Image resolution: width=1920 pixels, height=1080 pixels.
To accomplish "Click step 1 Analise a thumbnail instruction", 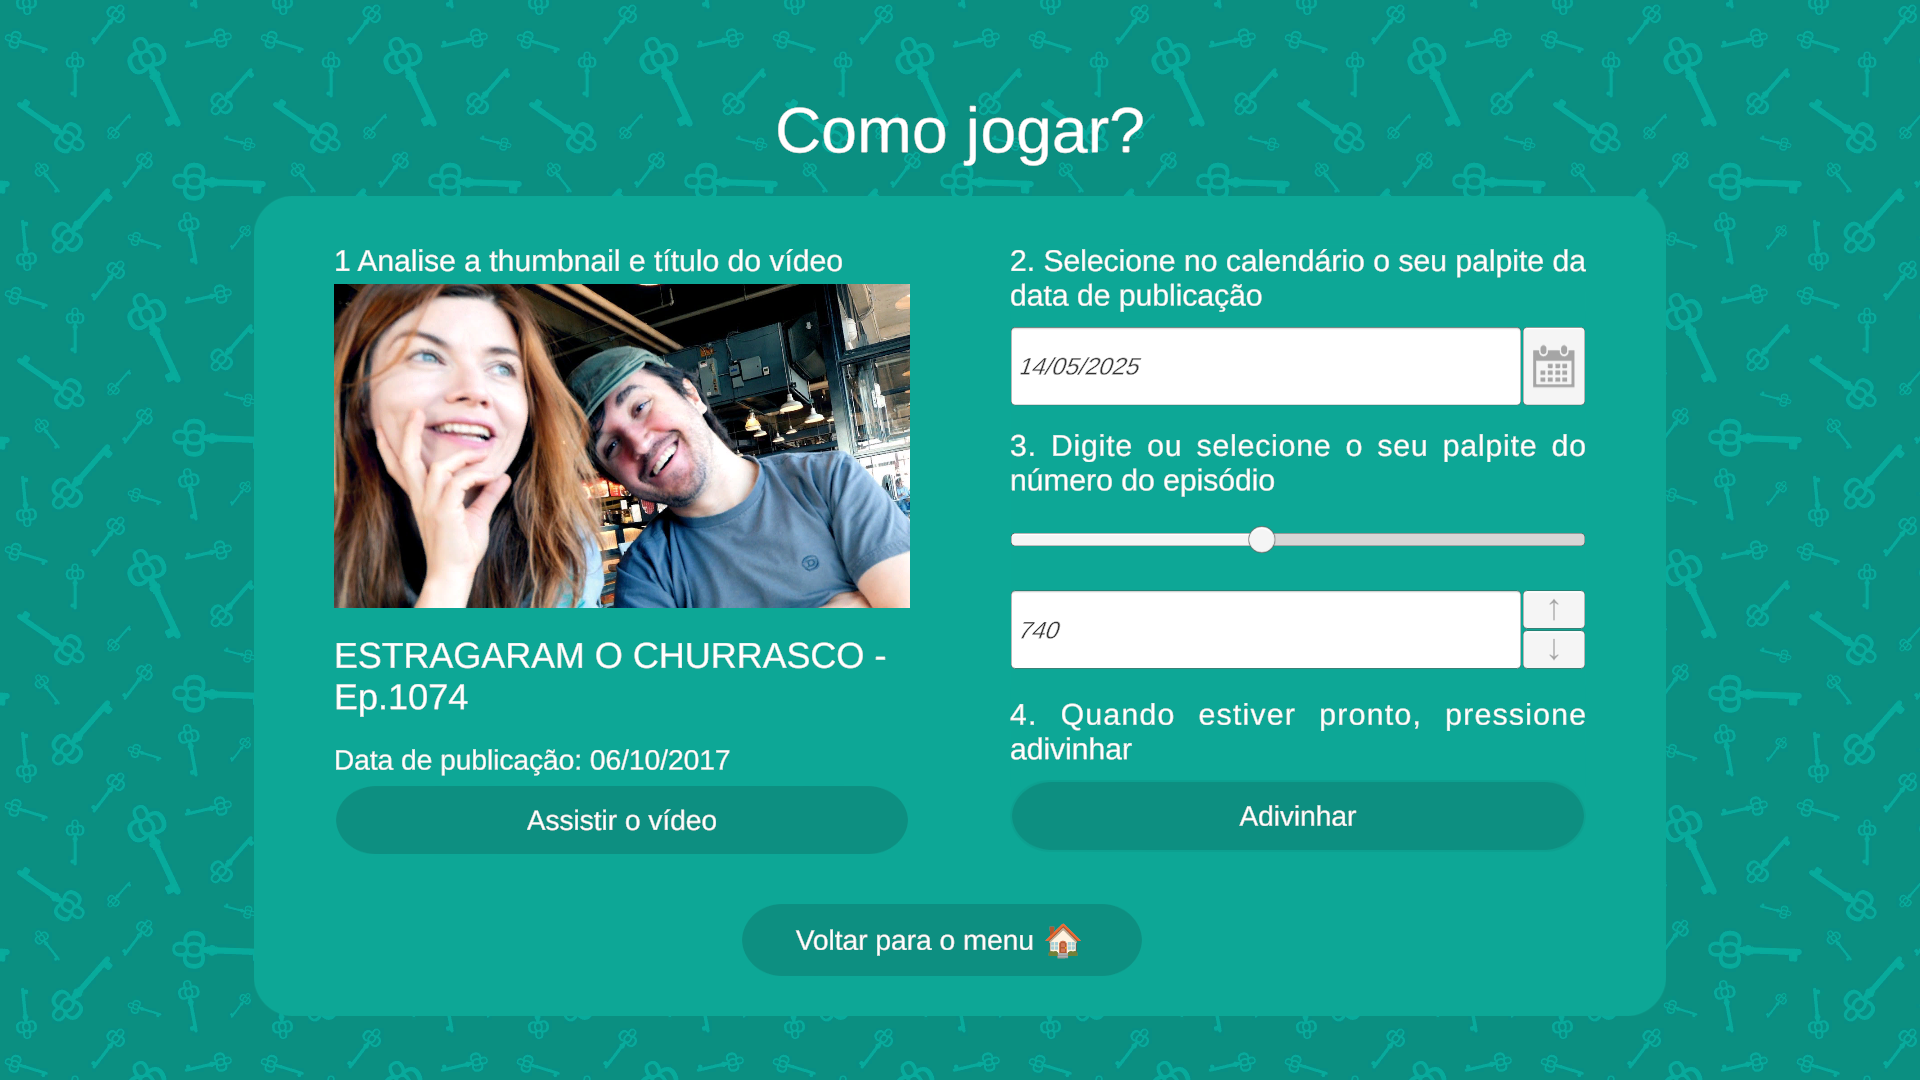I will (588, 261).
